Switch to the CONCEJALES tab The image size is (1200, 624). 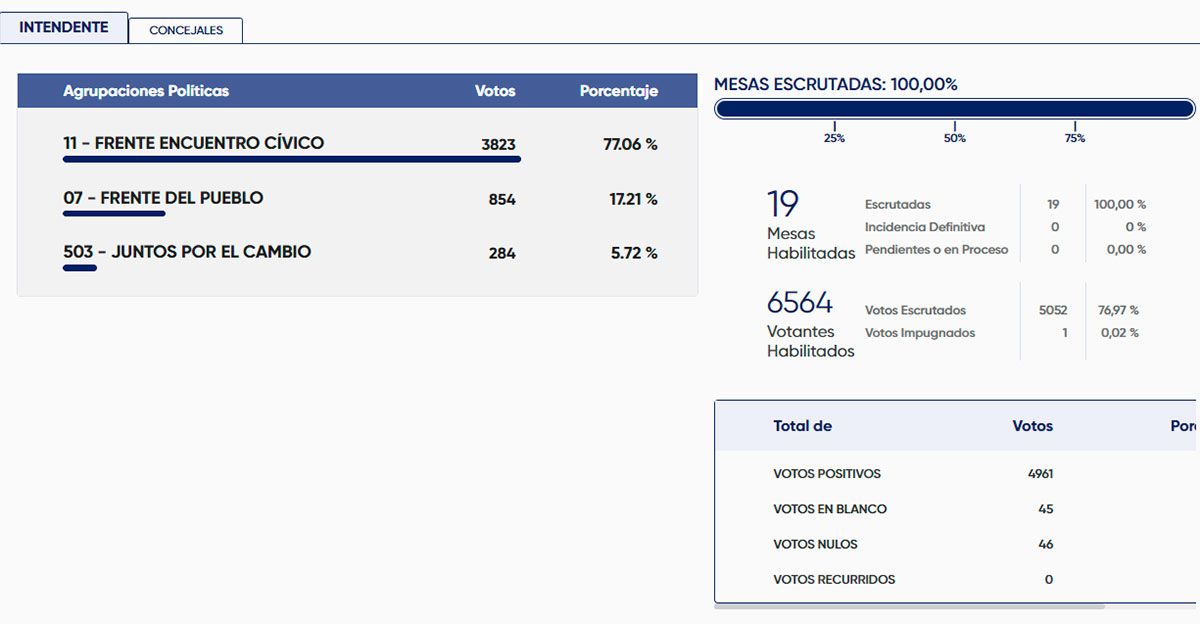coord(185,30)
